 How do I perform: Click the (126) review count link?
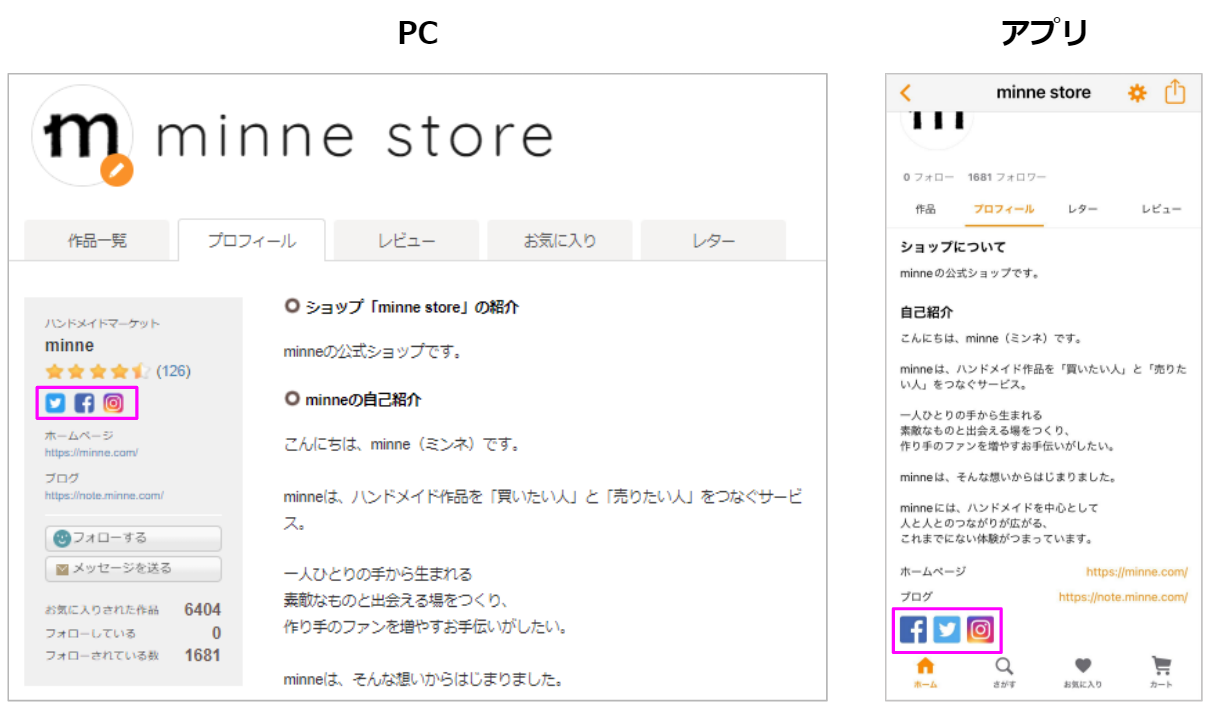pyautogui.click(x=173, y=371)
